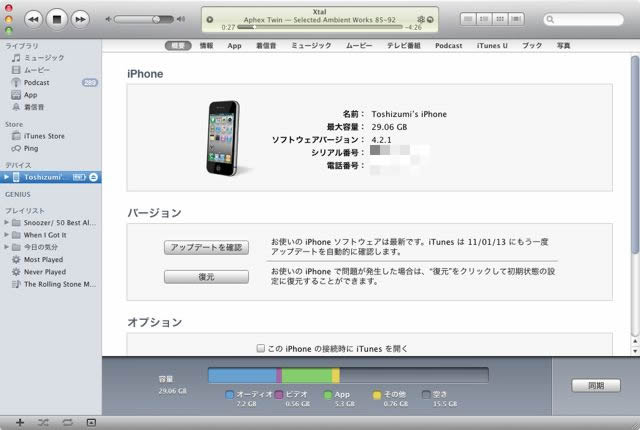640x430 pixels.
Task: Switch to album list view icon
Action: pos(484,19)
